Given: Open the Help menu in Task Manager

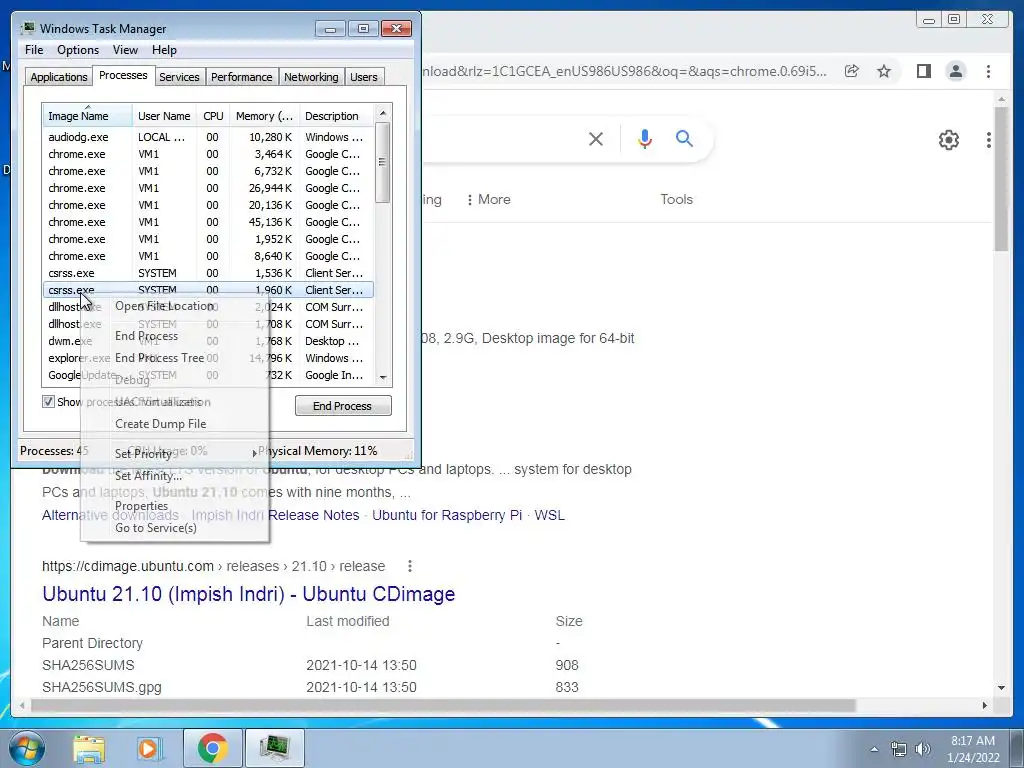Looking at the screenshot, I should (x=164, y=50).
